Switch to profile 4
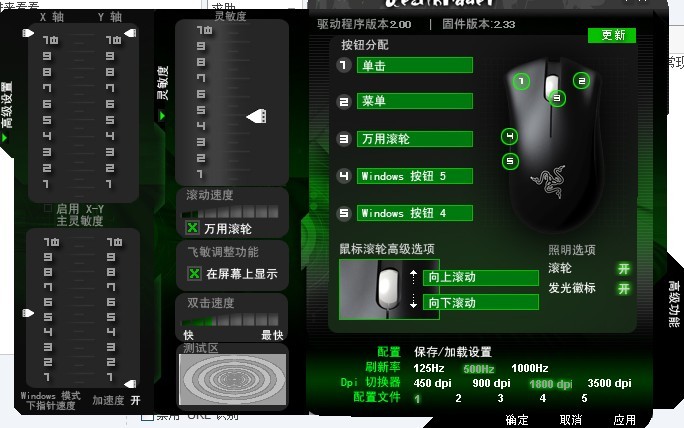 [542, 398]
